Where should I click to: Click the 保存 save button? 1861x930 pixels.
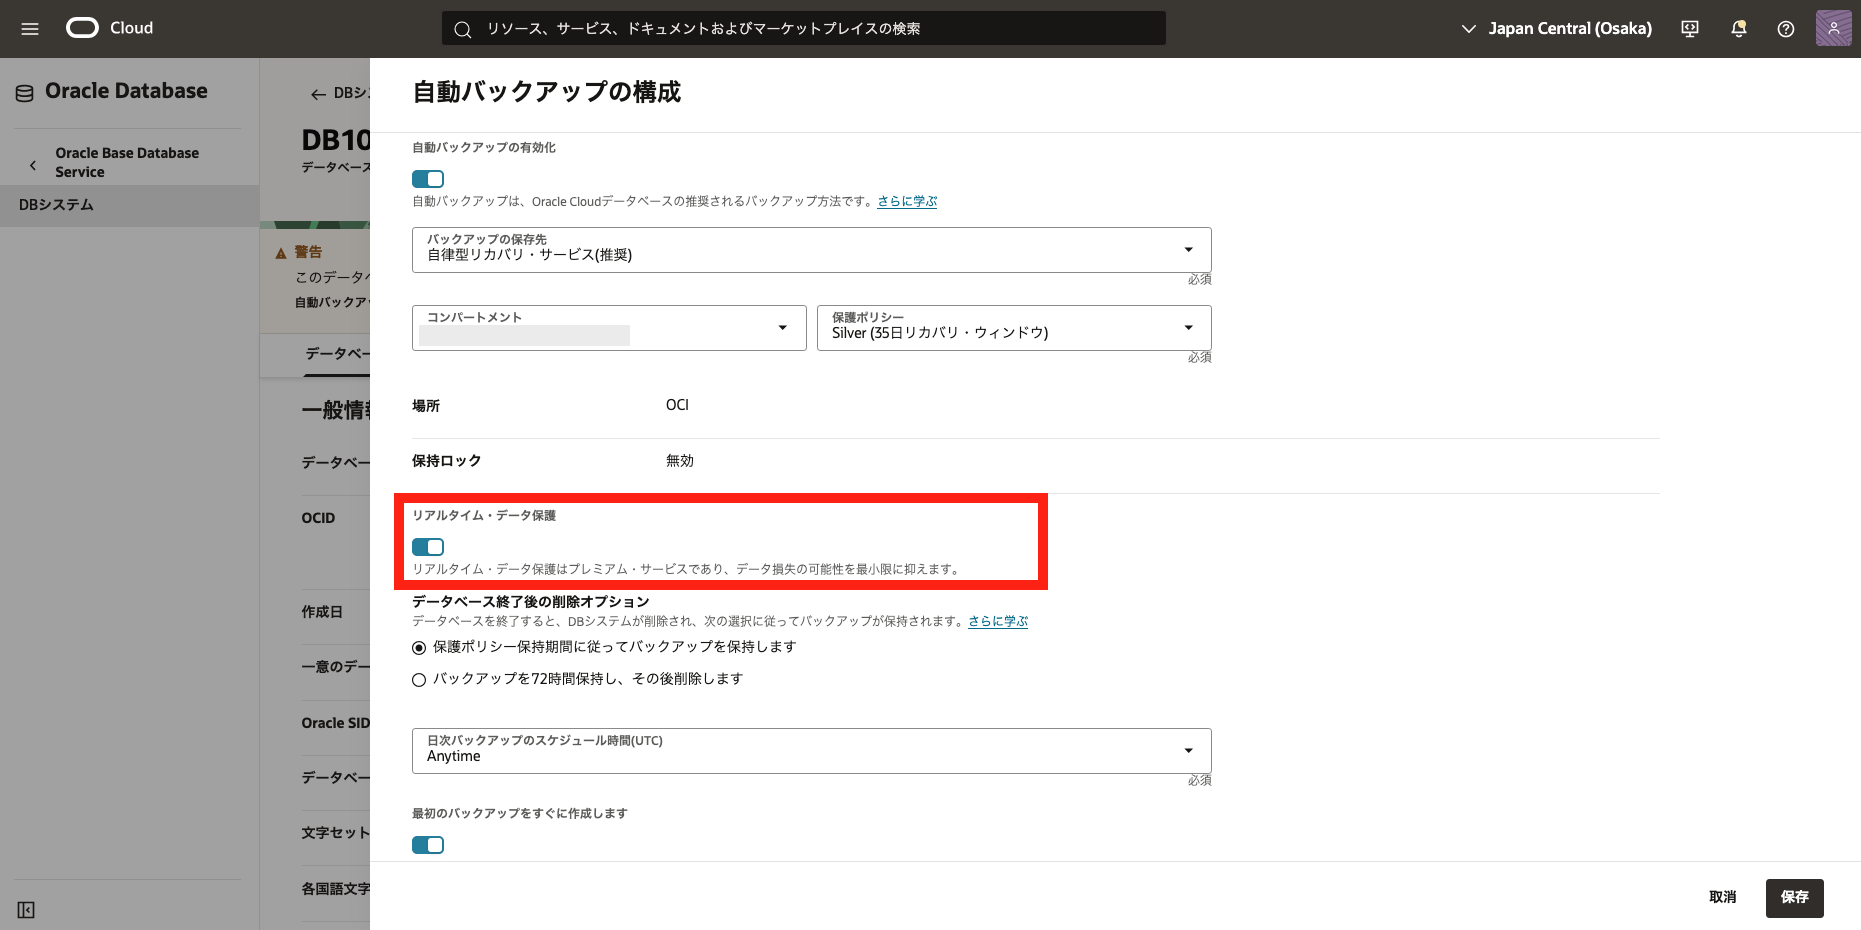click(x=1794, y=897)
